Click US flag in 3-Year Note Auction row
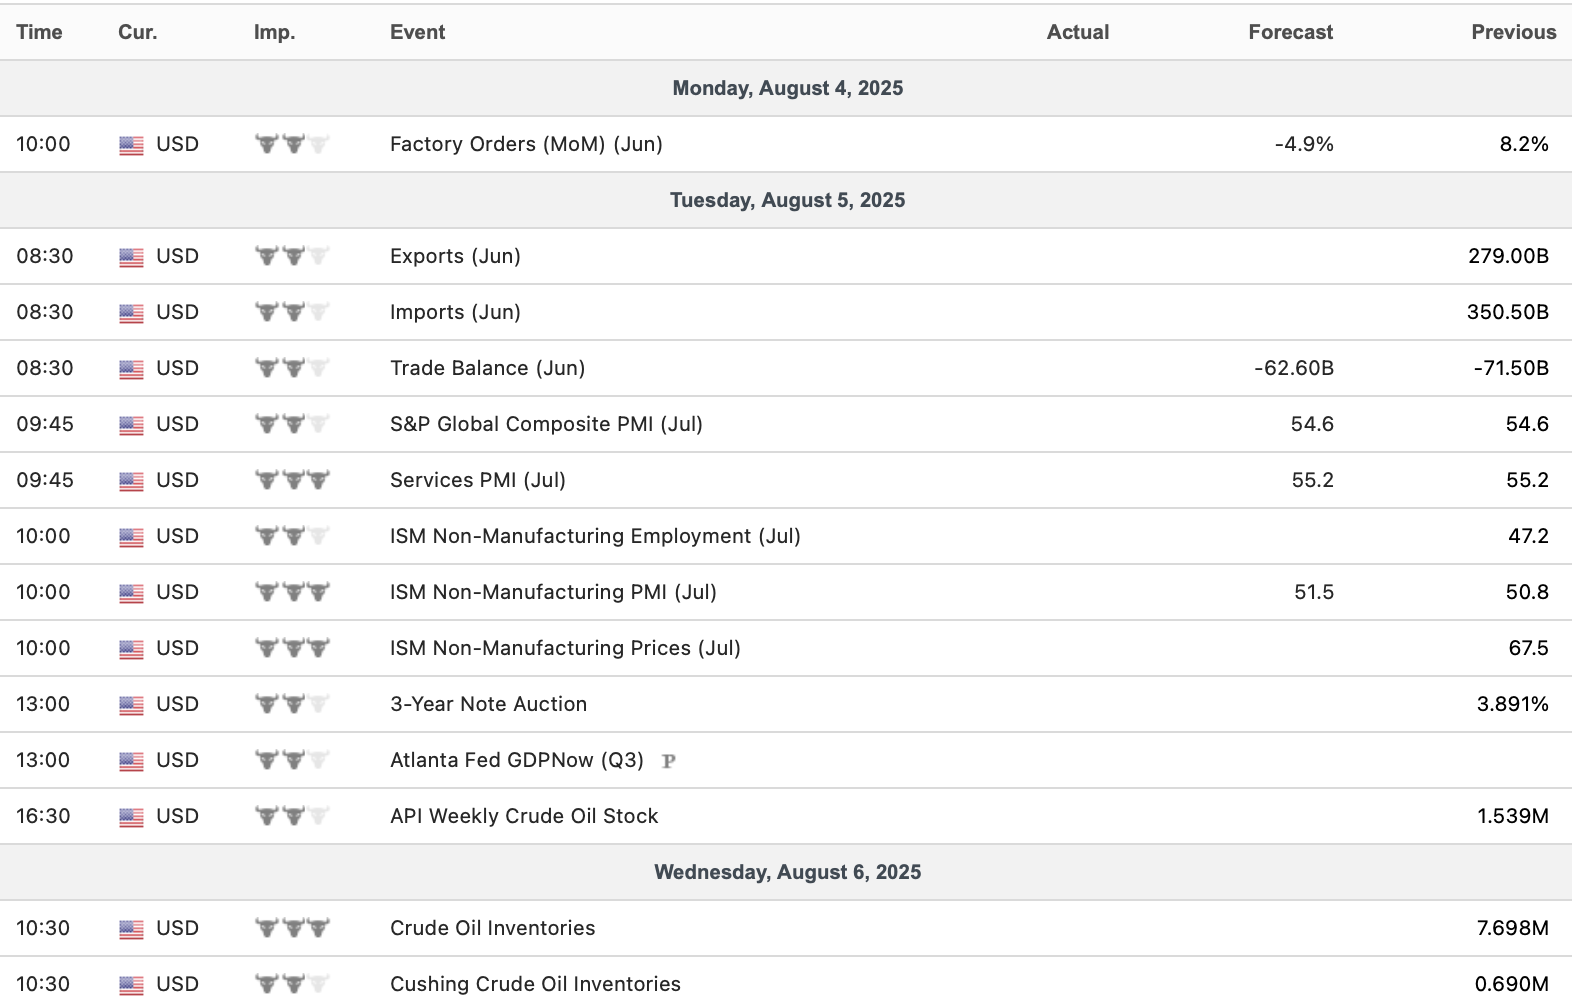The height and width of the screenshot is (1000, 1572). [x=131, y=705]
